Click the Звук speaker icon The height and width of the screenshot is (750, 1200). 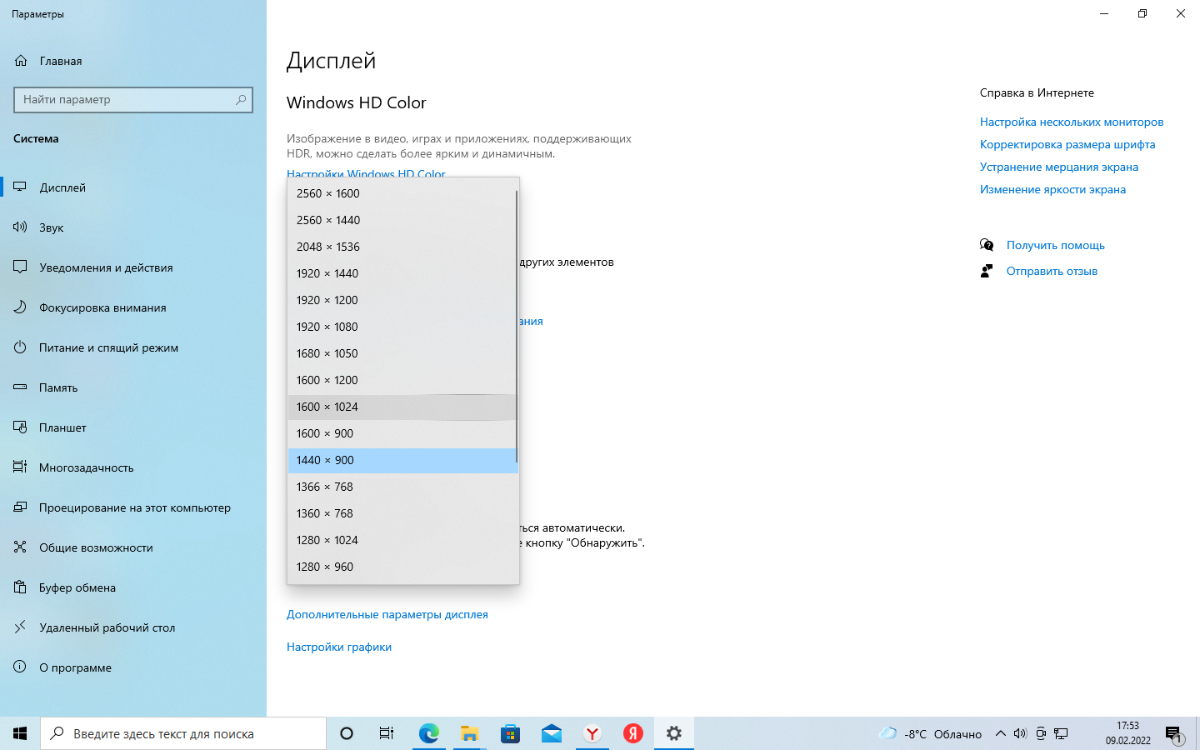pyautogui.click(x=20, y=228)
